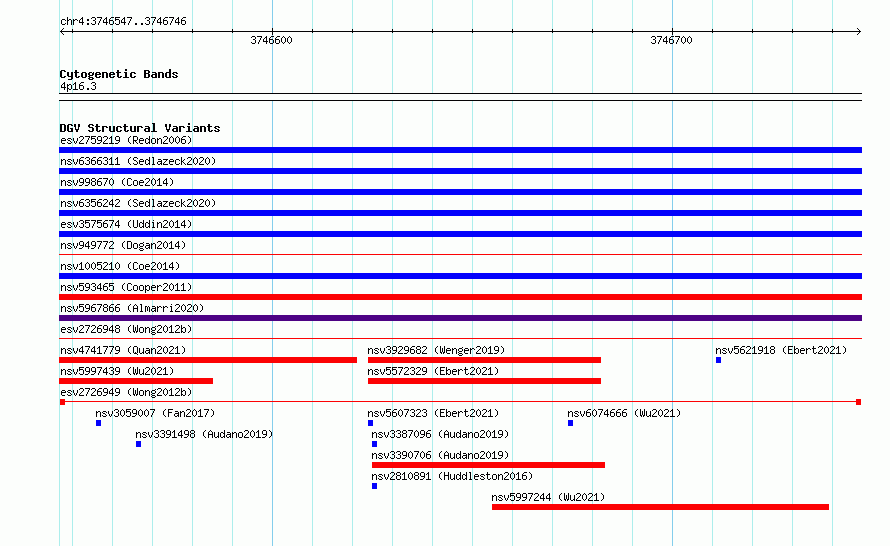Image resolution: width=890 pixels, height=546 pixels.
Task: Select the red bar under nsv5572329
Action: [484, 381]
